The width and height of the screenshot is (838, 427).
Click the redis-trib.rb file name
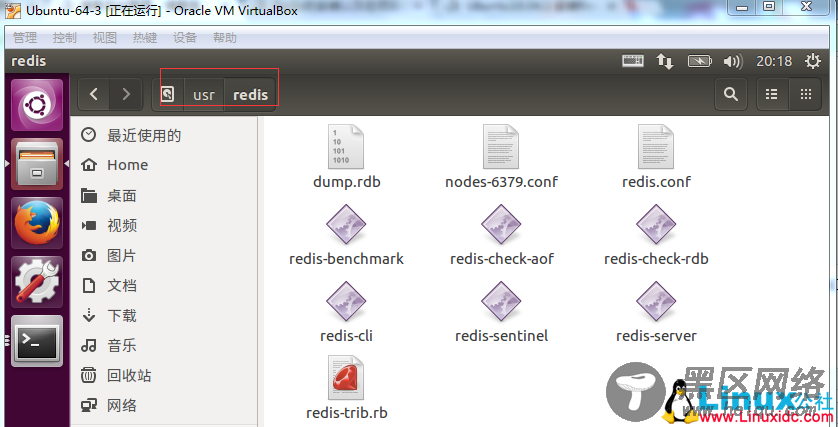[346, 413]
